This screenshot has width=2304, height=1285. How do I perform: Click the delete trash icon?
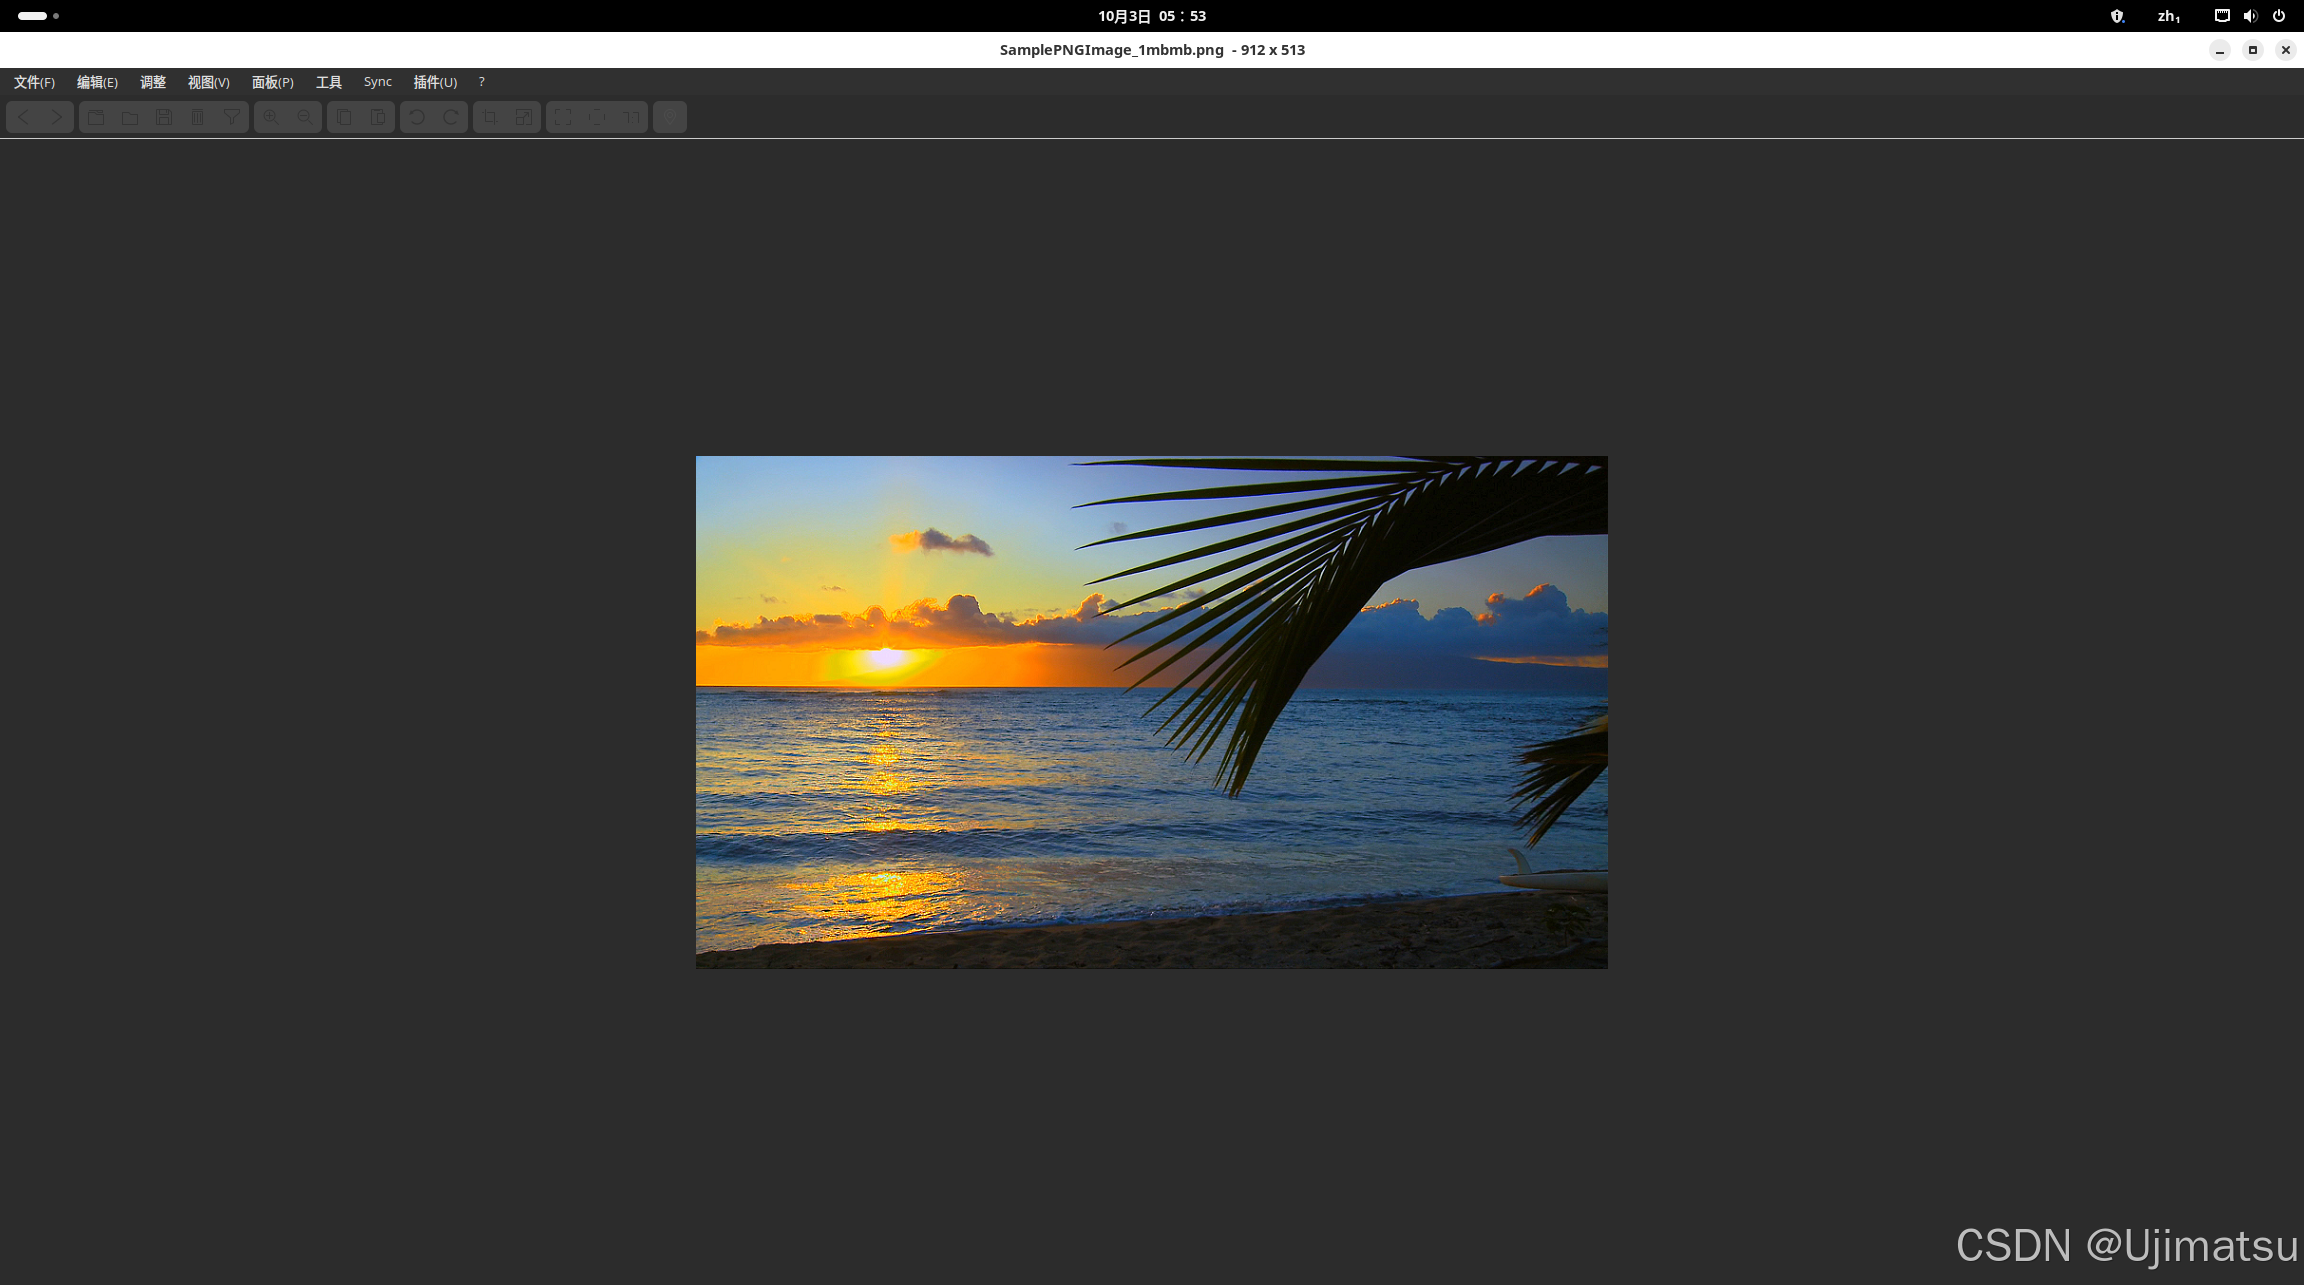point(198,117)
